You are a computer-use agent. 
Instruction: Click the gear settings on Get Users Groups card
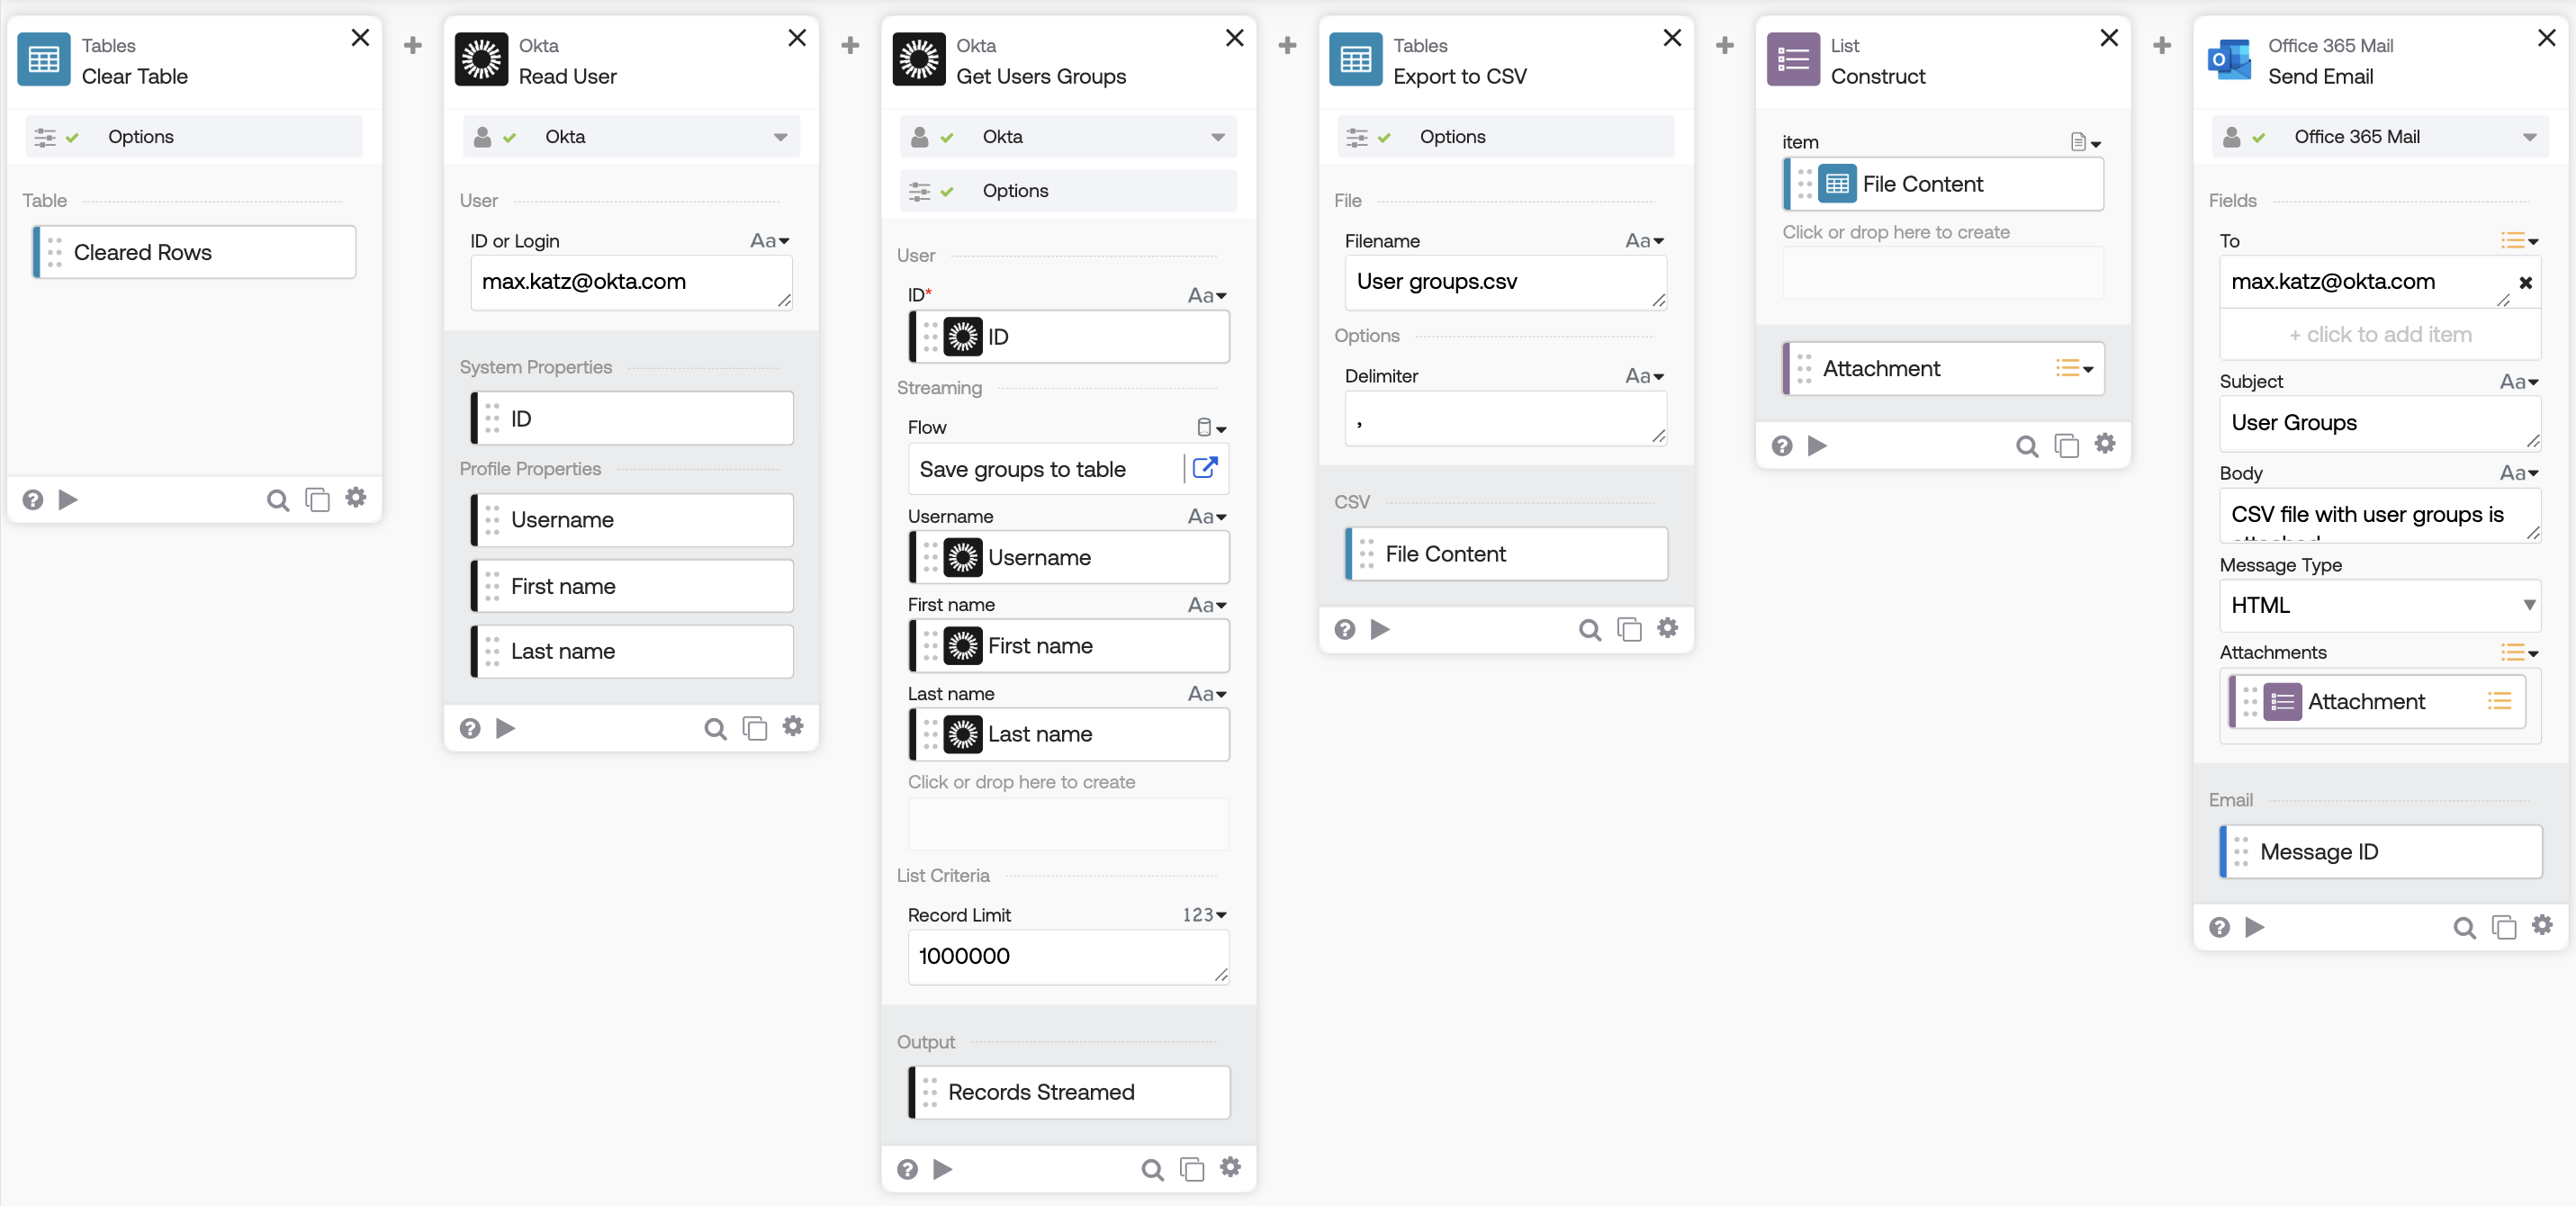pos(1230,1167)
